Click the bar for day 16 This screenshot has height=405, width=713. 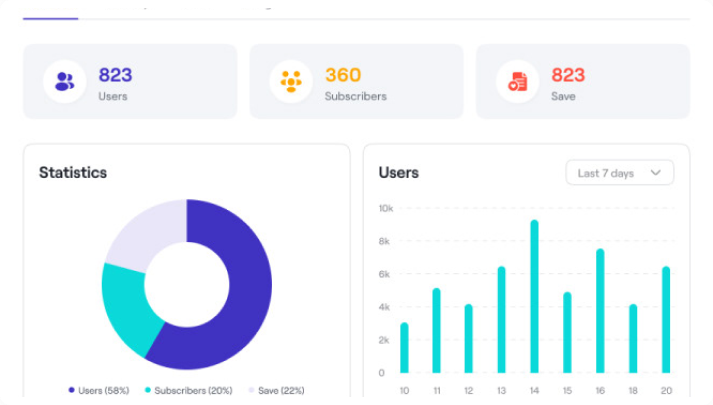tap(600, 311)
